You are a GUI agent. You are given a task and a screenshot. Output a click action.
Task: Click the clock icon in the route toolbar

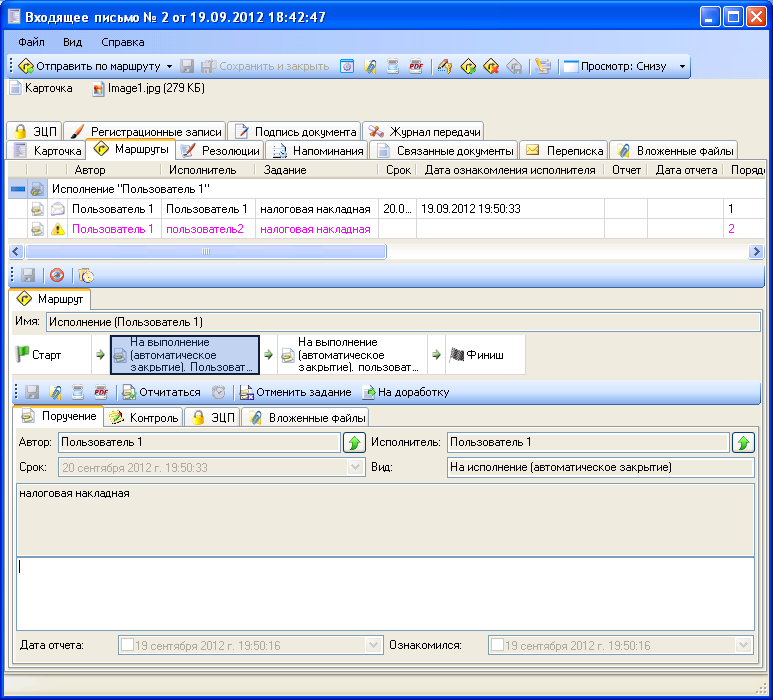87,274
